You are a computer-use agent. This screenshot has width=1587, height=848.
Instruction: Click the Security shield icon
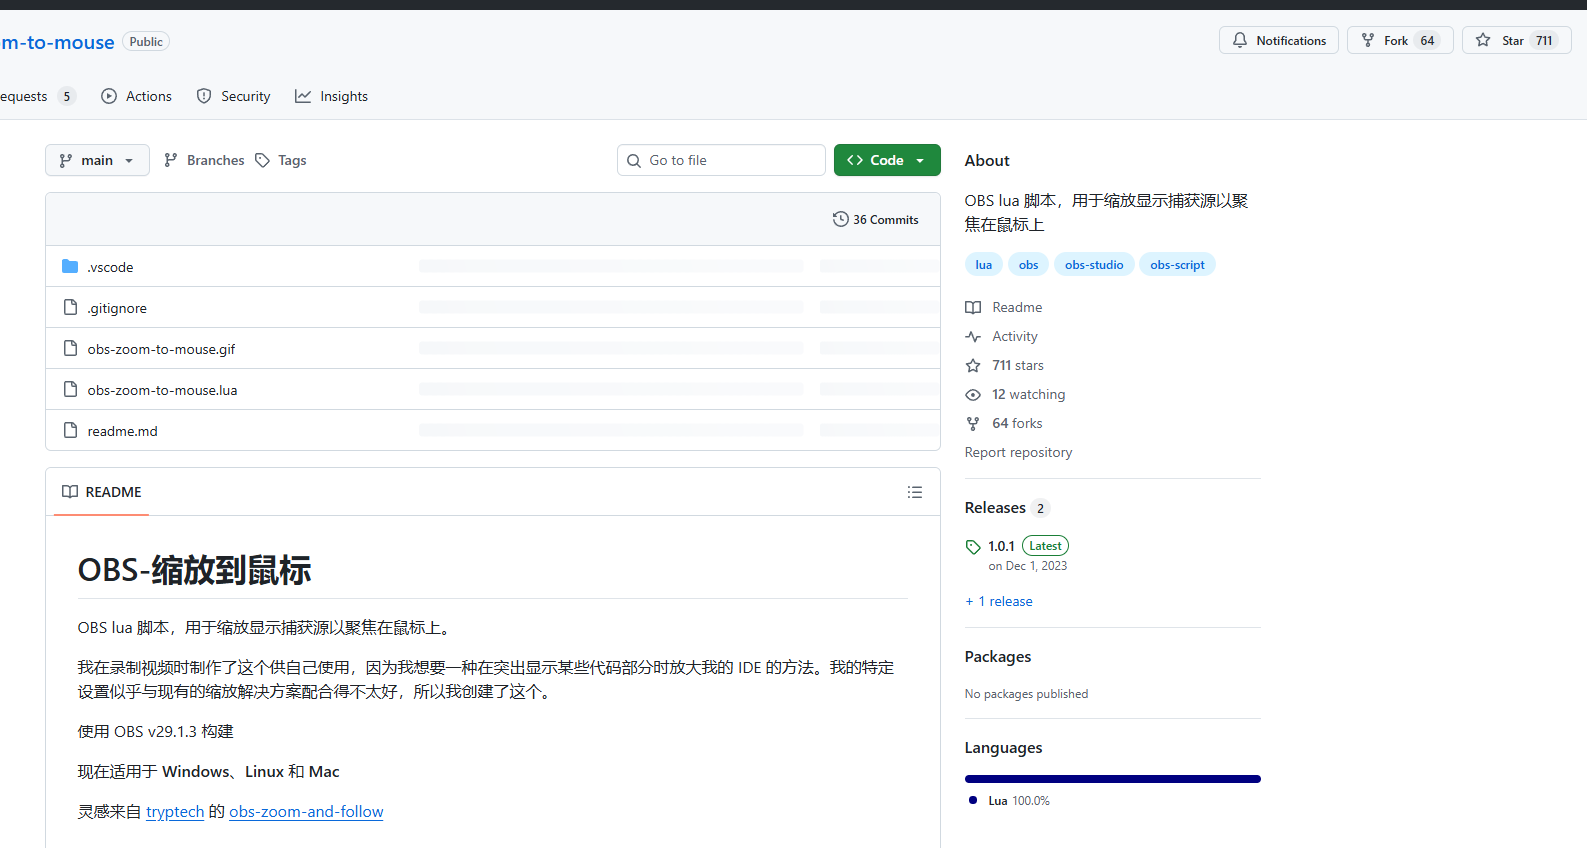pos(204,96)
